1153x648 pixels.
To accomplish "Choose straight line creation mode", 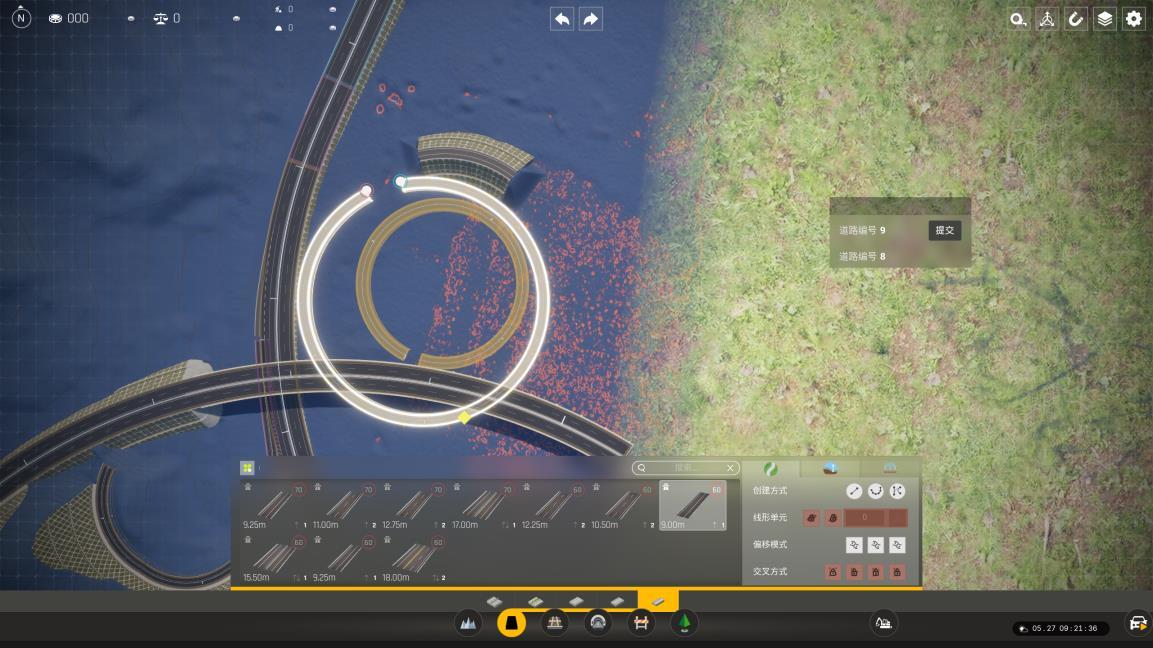I will pos(854,491).
